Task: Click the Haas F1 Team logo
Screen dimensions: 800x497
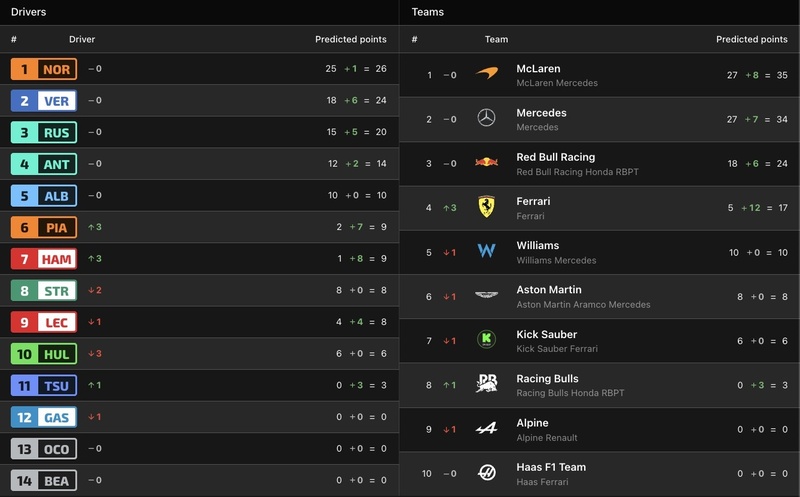Action: 486,473
